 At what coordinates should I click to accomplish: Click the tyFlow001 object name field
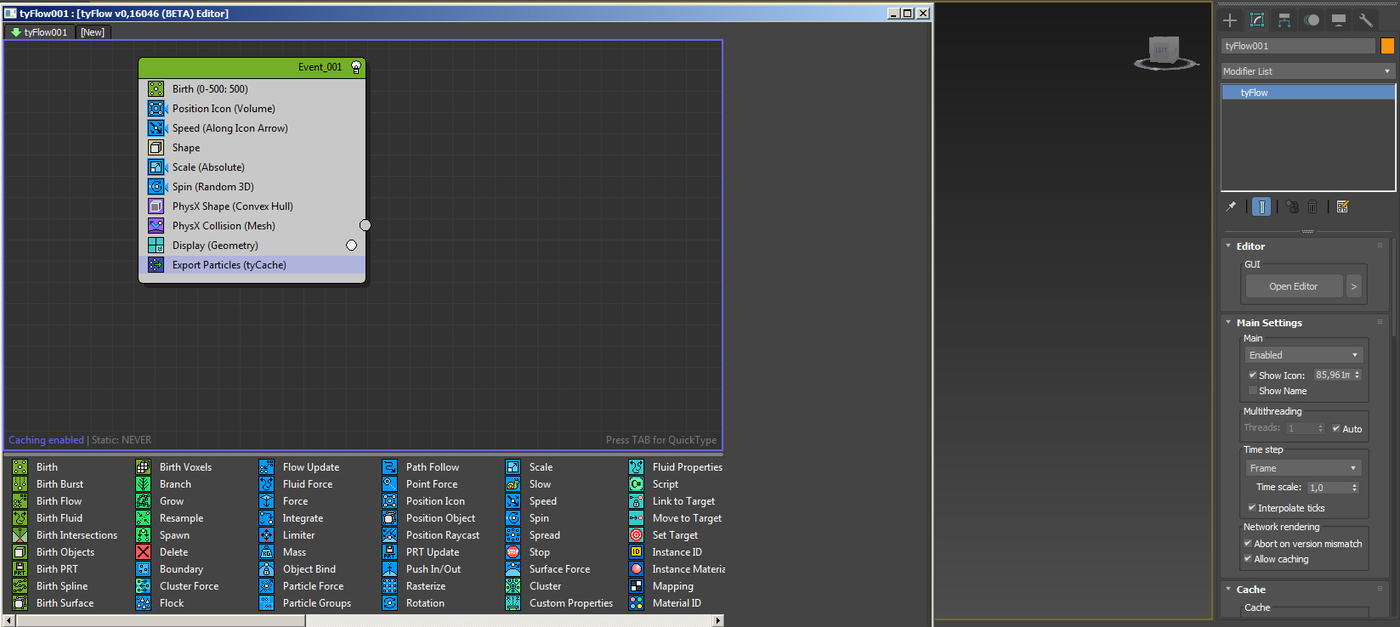point(1298,46)
